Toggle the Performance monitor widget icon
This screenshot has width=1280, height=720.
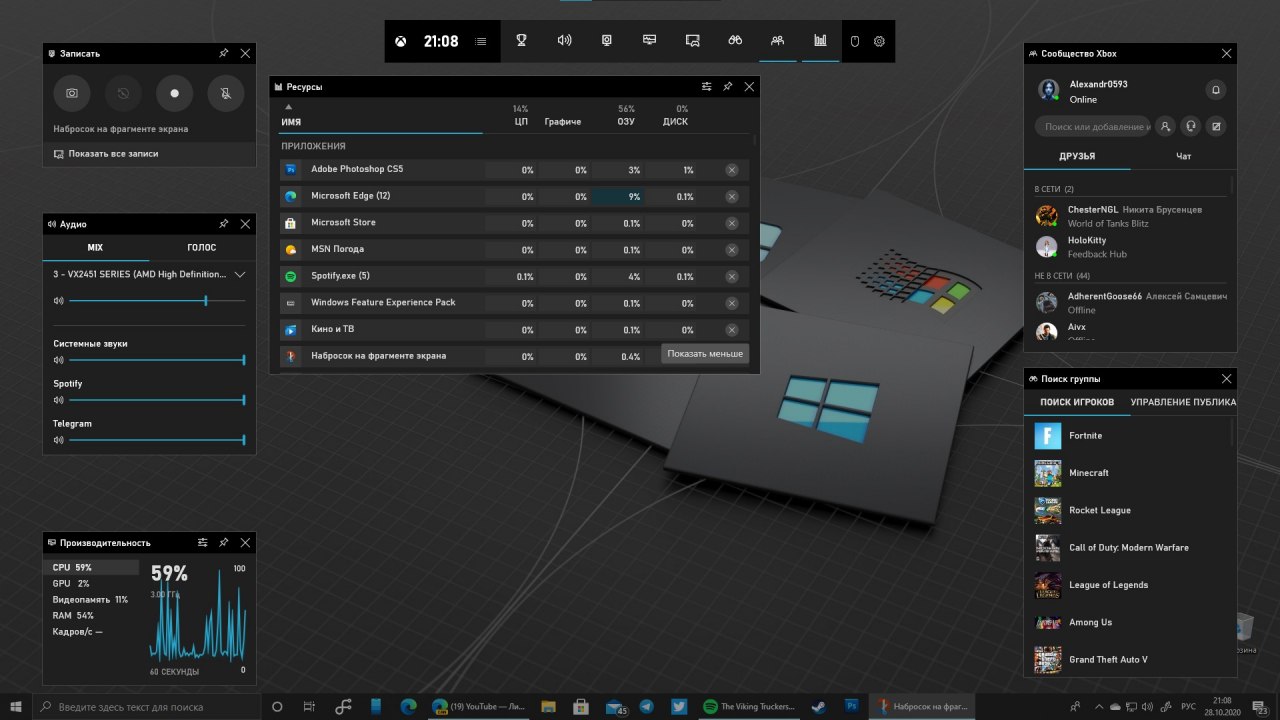coord(649,41)
